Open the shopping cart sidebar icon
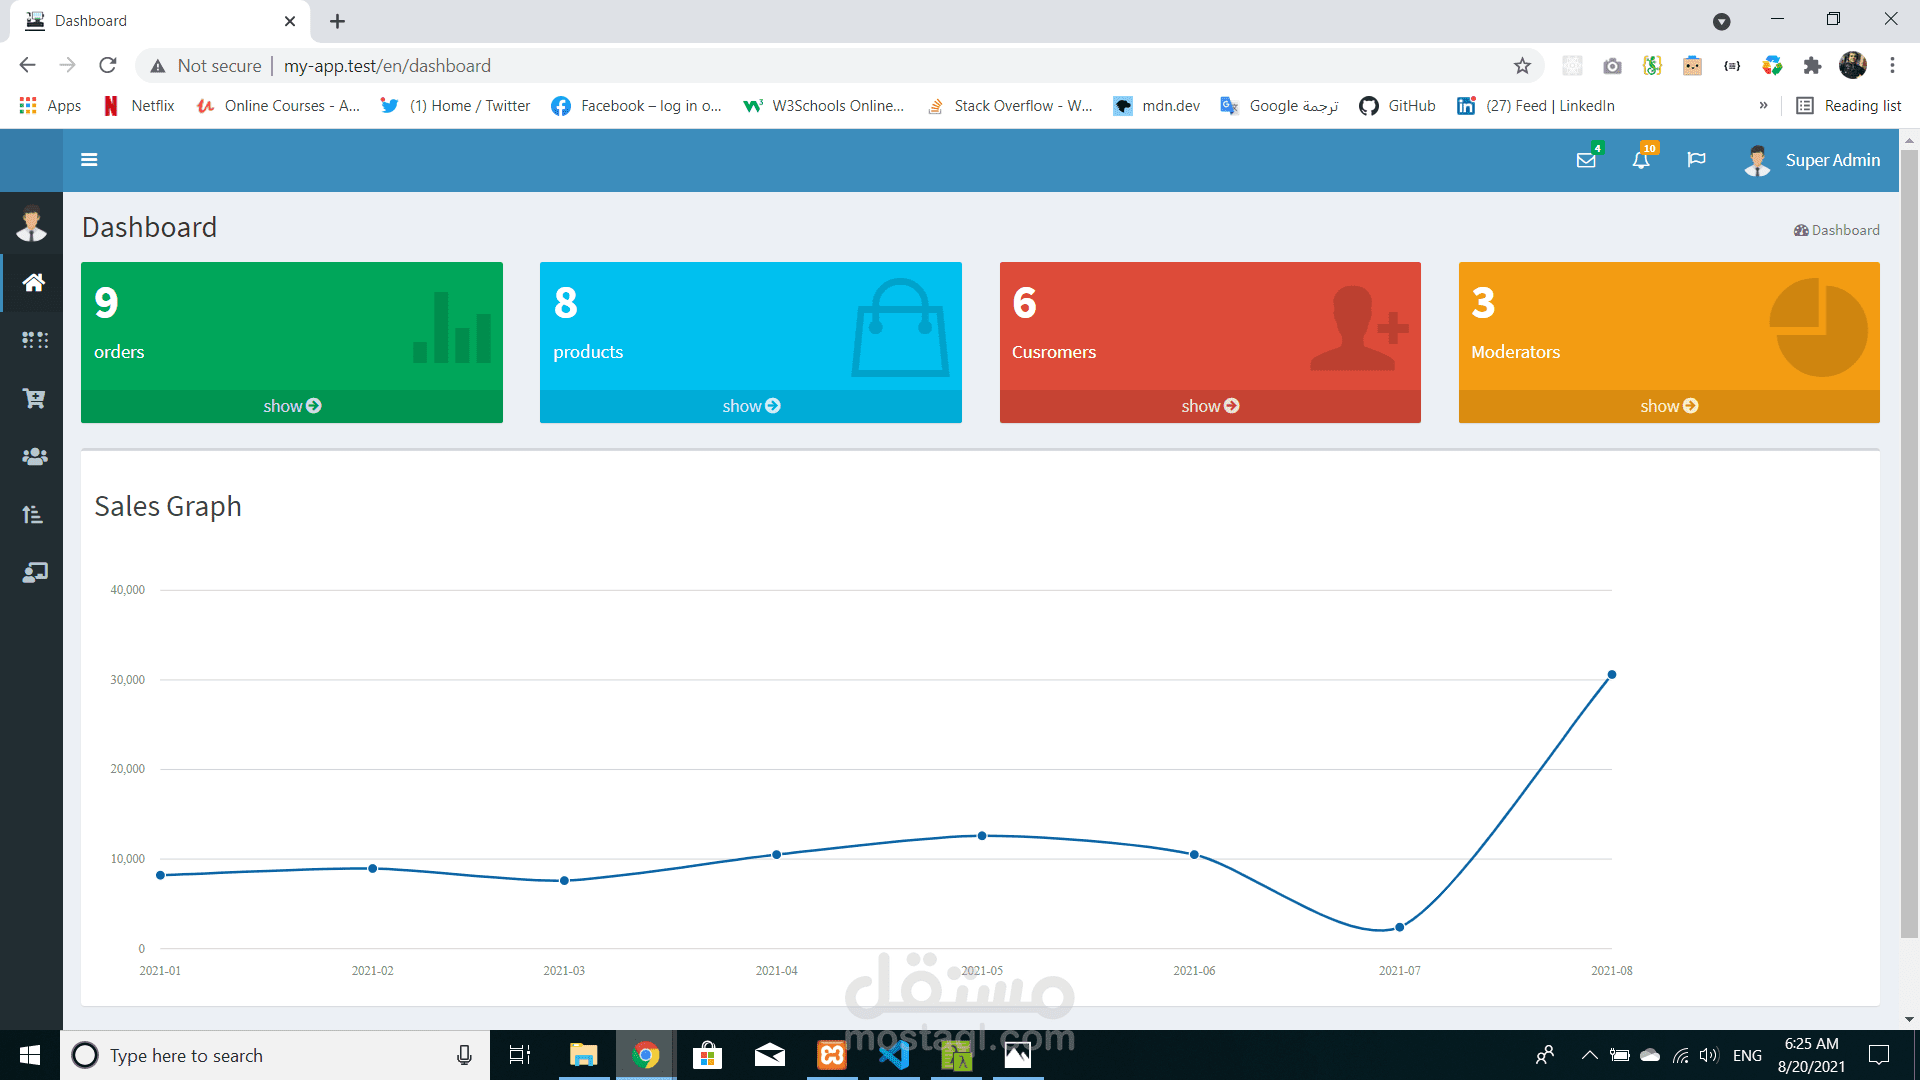Viewport: 1920px width, 1080px height. 34,398
